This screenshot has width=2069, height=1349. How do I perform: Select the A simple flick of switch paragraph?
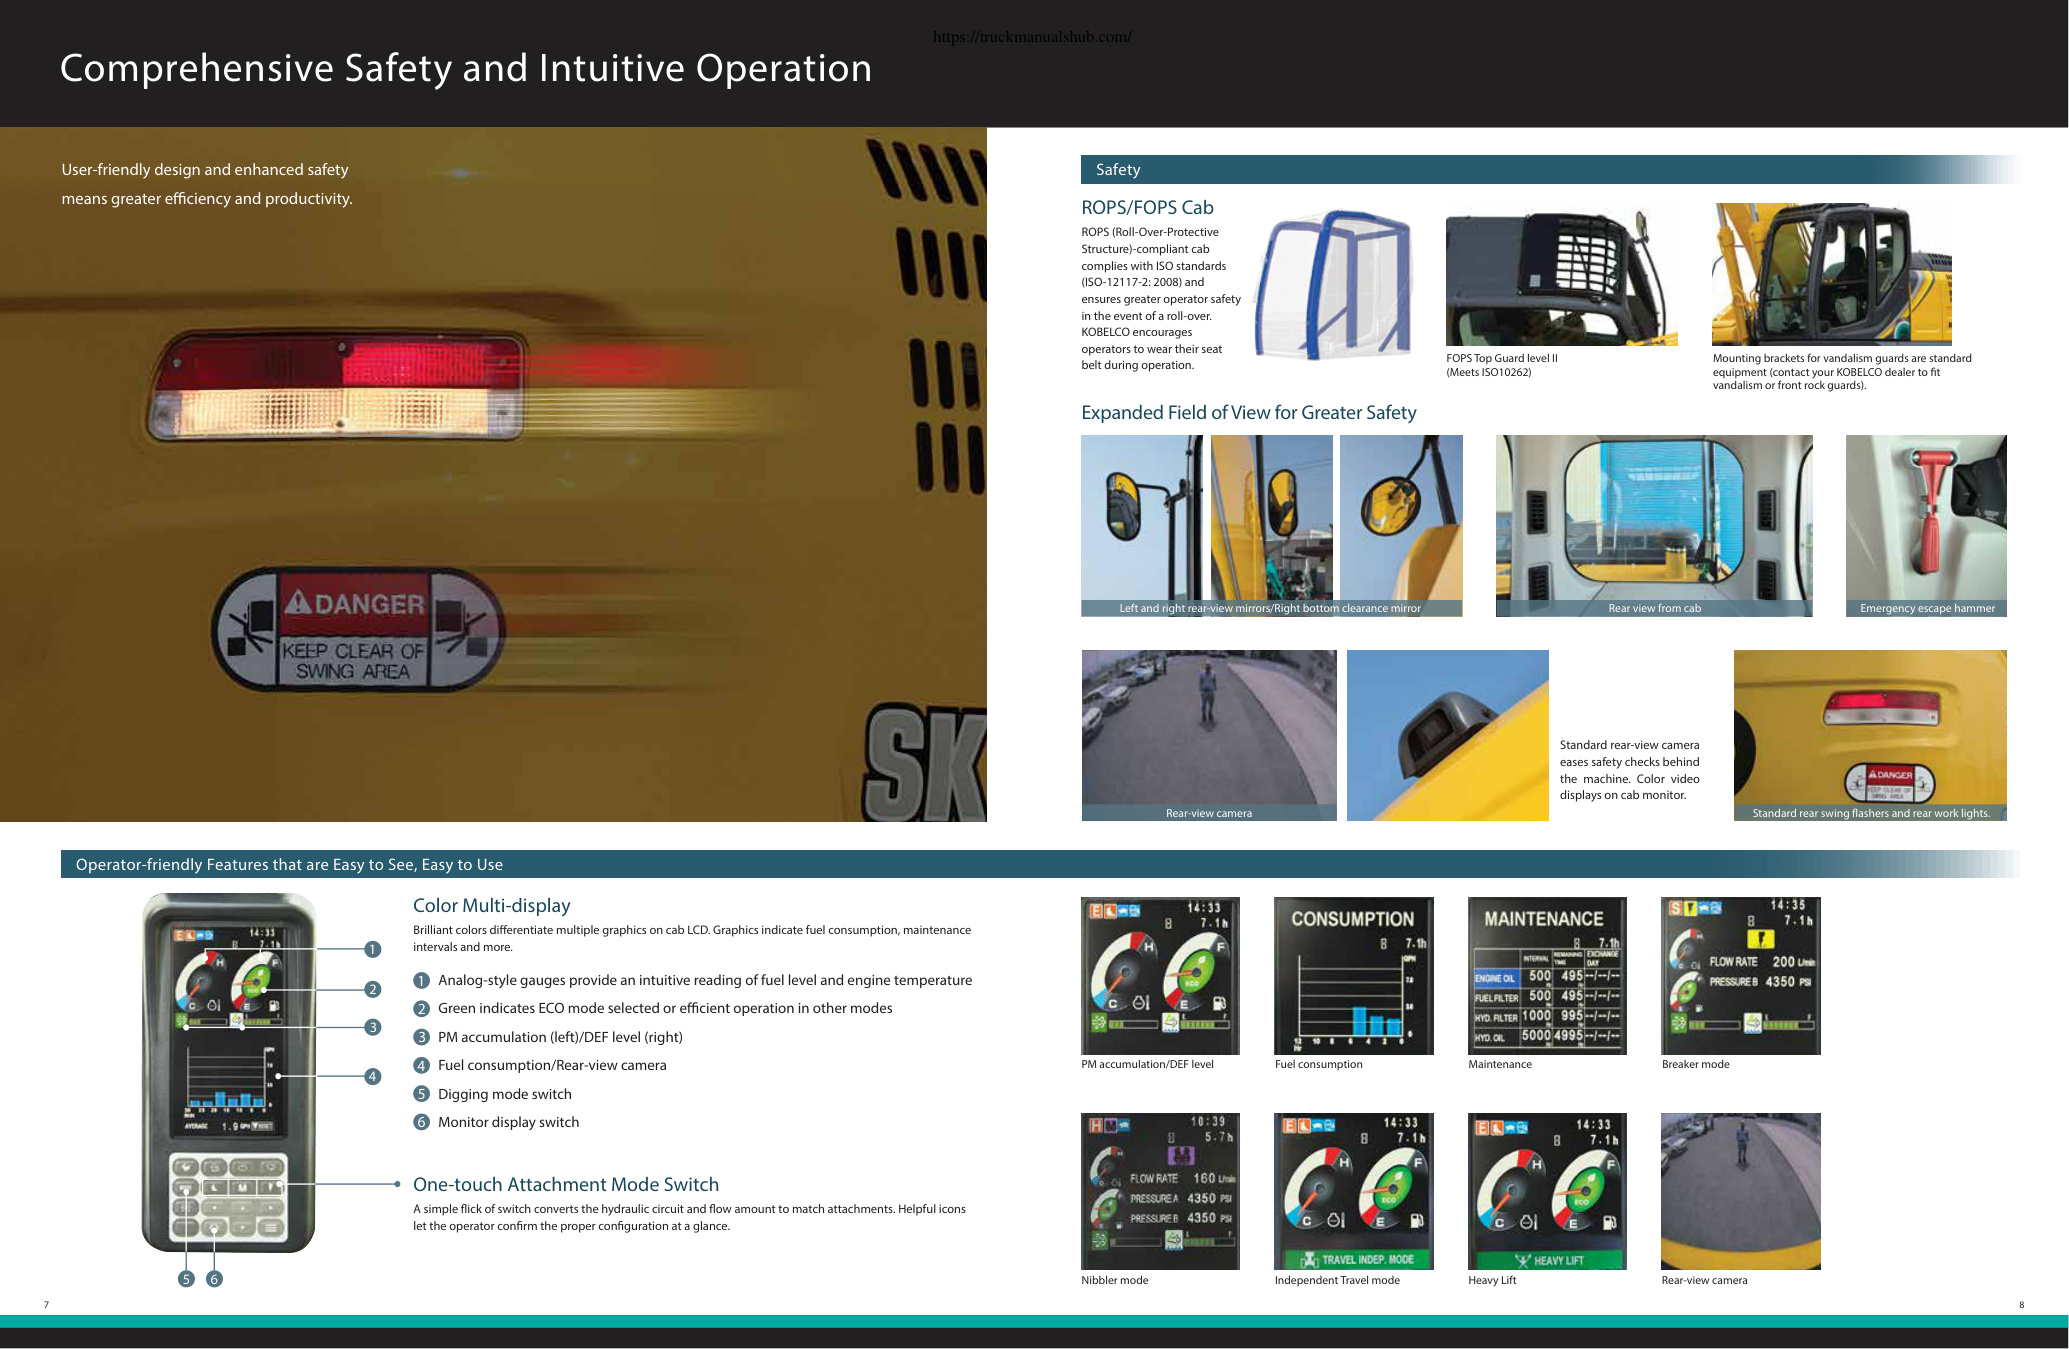(x=689, y=1218)
